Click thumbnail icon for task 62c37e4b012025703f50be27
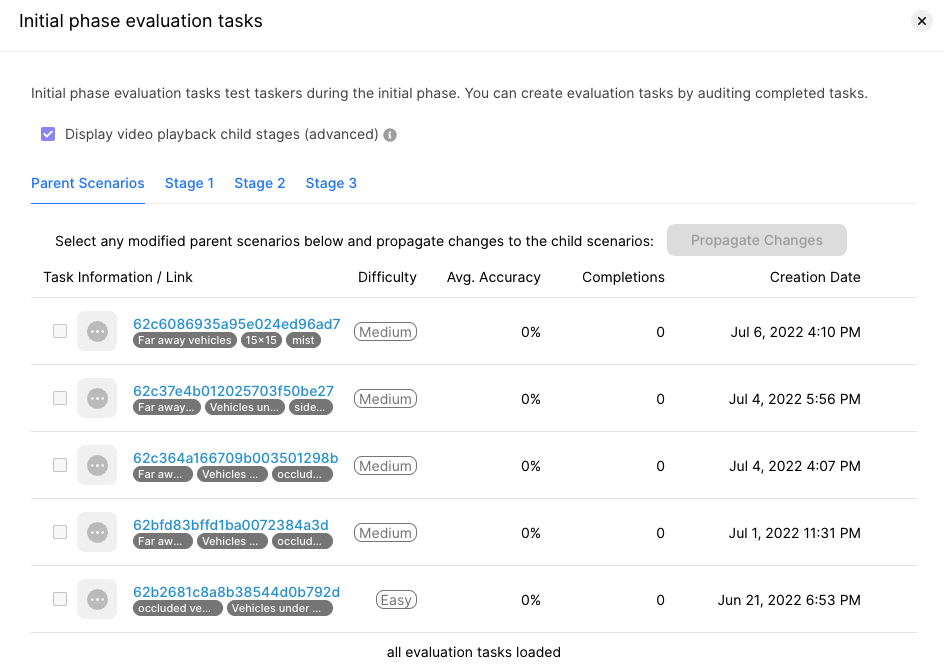Screen dimensions: 944x669 click(x=97, y=398)
